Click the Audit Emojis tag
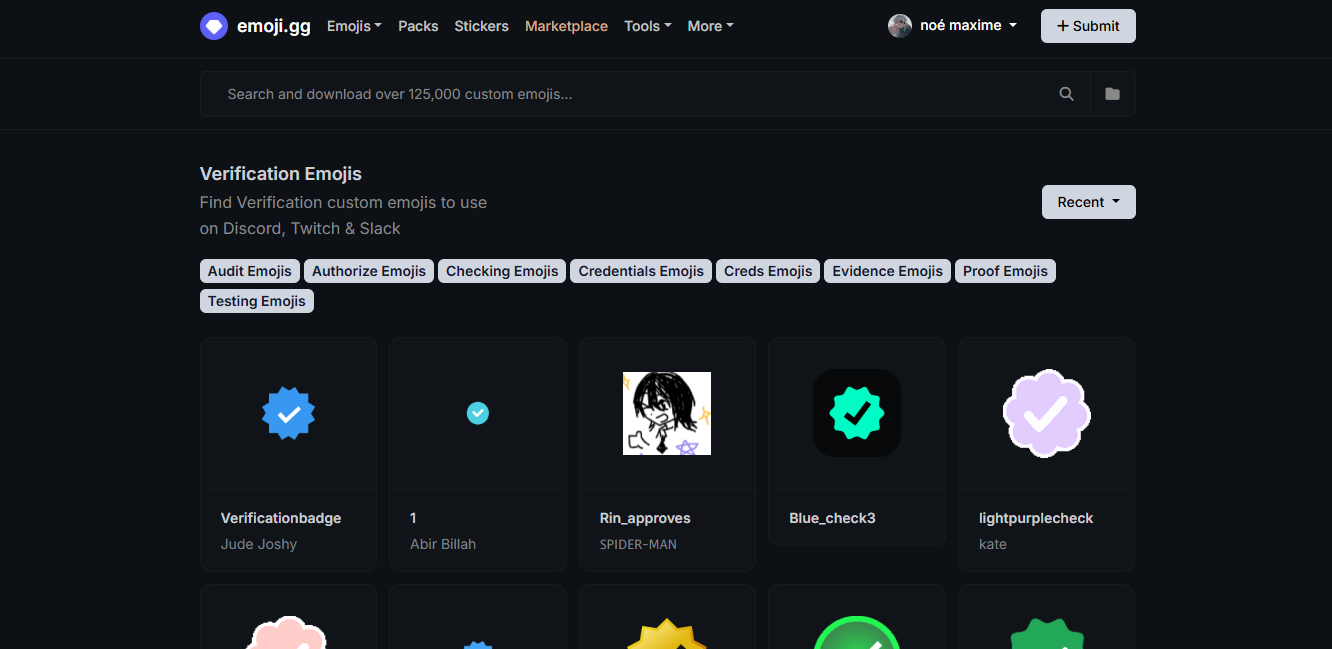This screenshot has width=1332, height=649. pos(250,271)
